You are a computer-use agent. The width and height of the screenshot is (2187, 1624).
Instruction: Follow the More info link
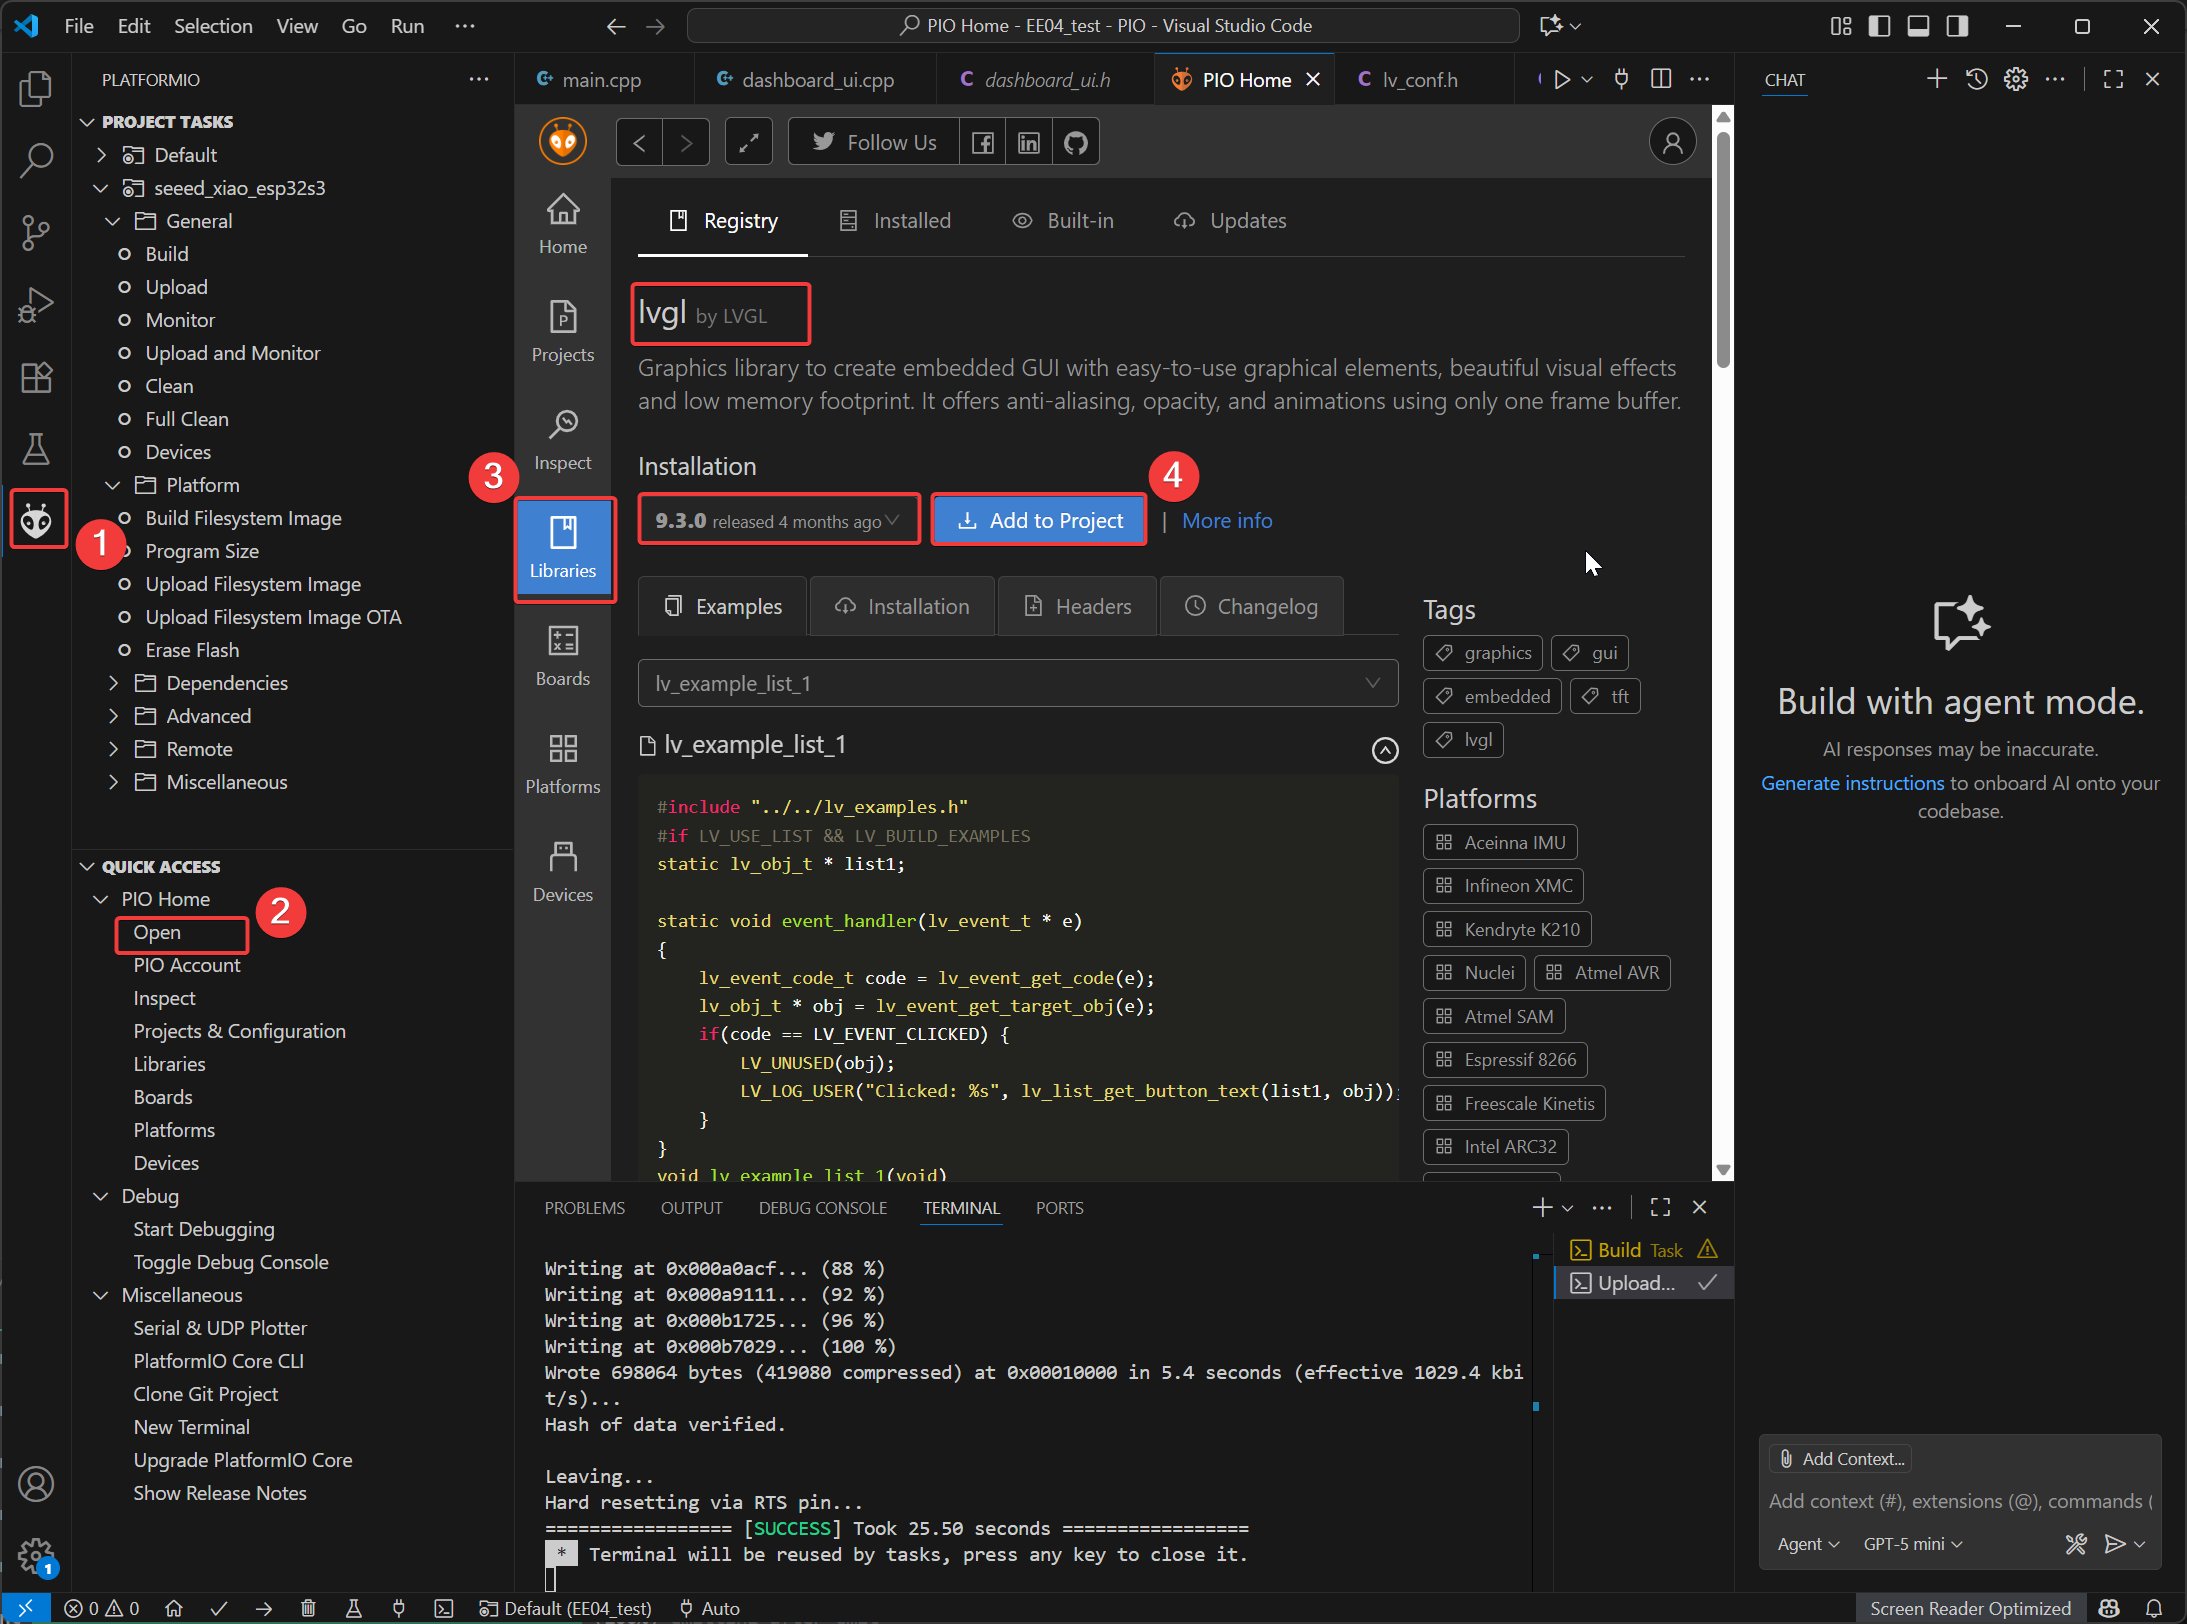(x=1226, y=521)
